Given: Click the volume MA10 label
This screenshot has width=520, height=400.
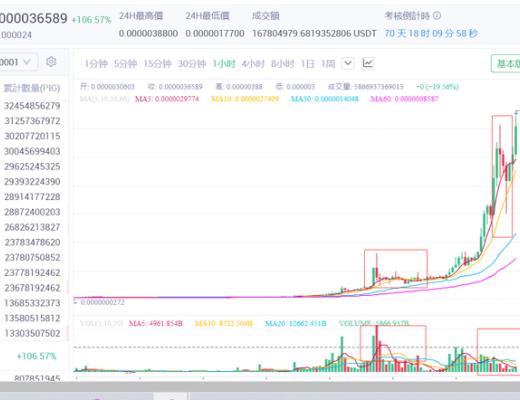Looking at the screenshot, I should click(x=224, y=323).
